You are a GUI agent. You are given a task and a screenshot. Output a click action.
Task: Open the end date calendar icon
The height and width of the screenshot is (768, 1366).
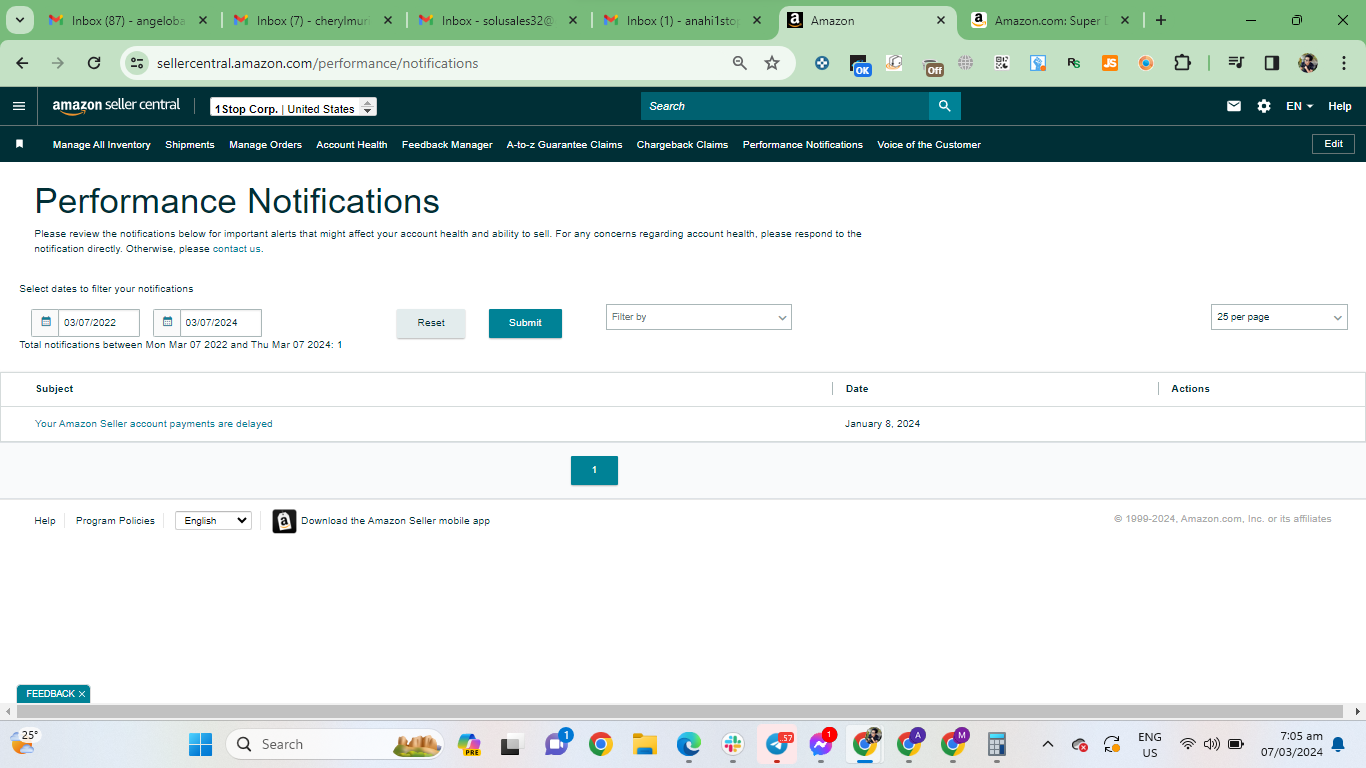coord(168,322)
